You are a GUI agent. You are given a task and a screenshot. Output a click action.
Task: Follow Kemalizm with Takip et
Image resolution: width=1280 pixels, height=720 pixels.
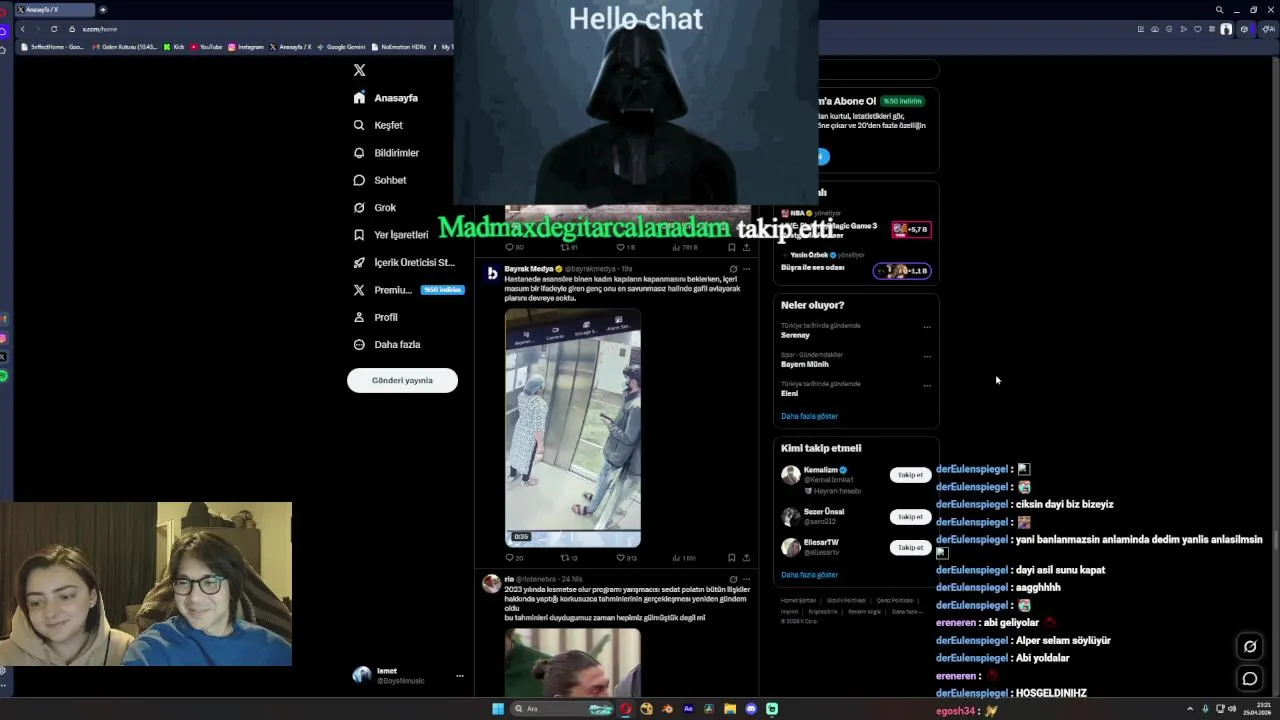910,475
